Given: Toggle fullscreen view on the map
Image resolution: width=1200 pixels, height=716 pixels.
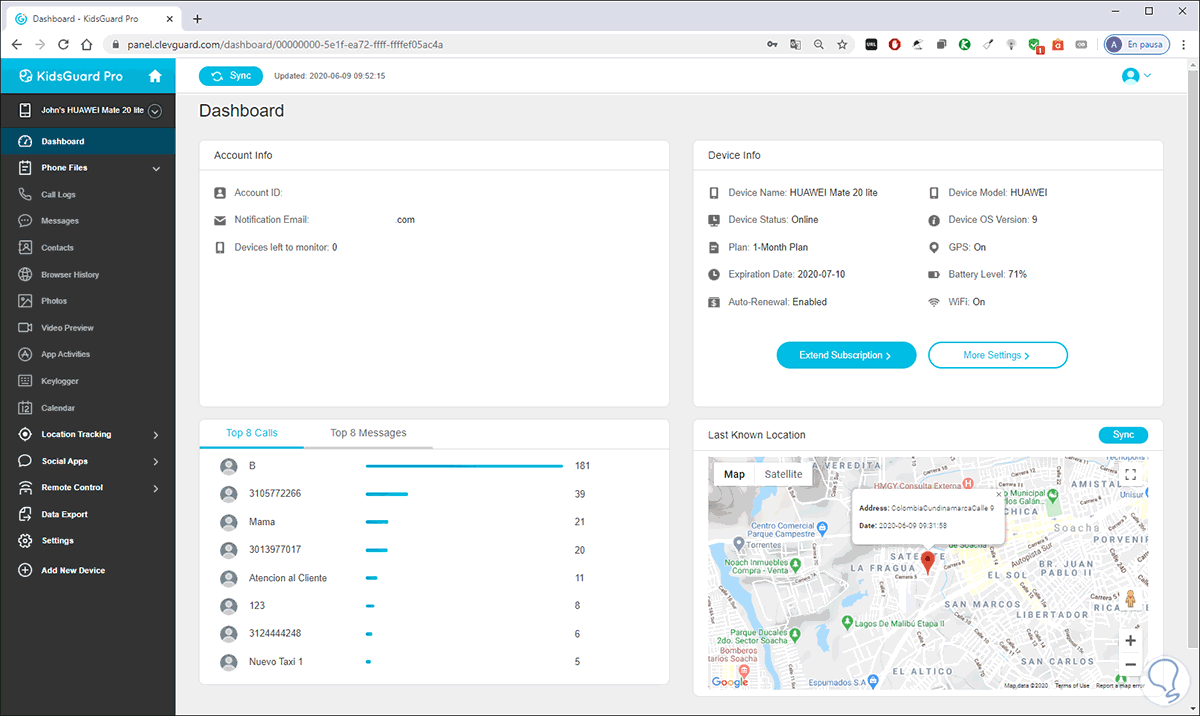Looking at the screenshot, I should point(1130,475).
